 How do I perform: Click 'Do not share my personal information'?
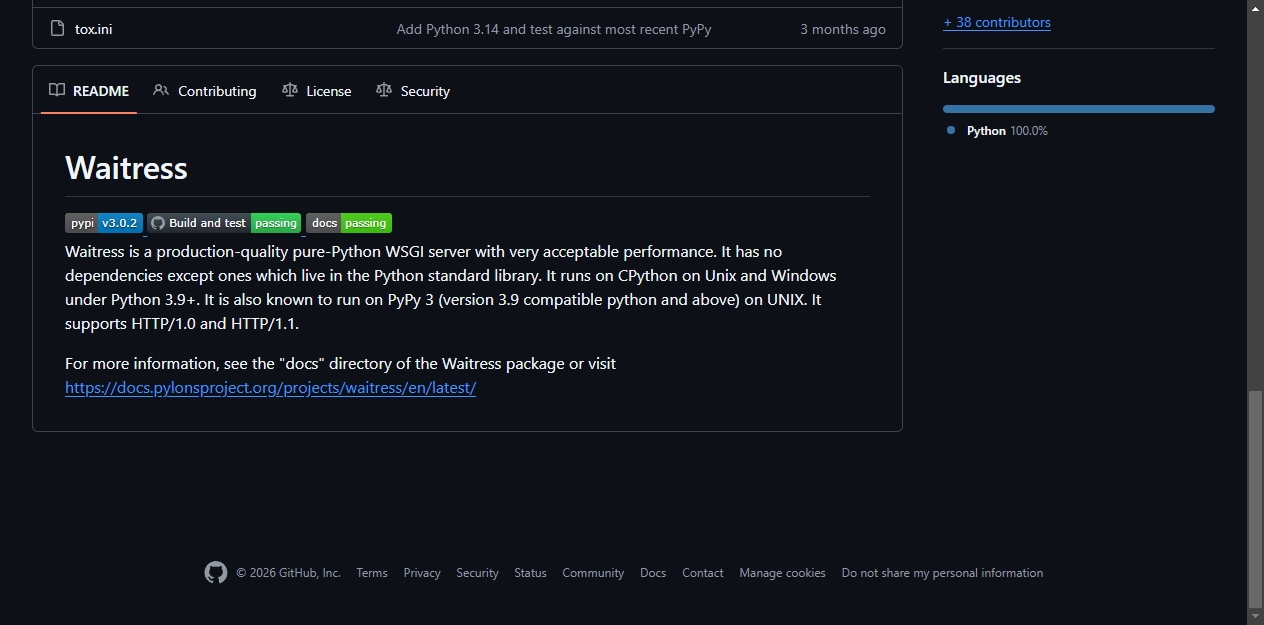942,573
